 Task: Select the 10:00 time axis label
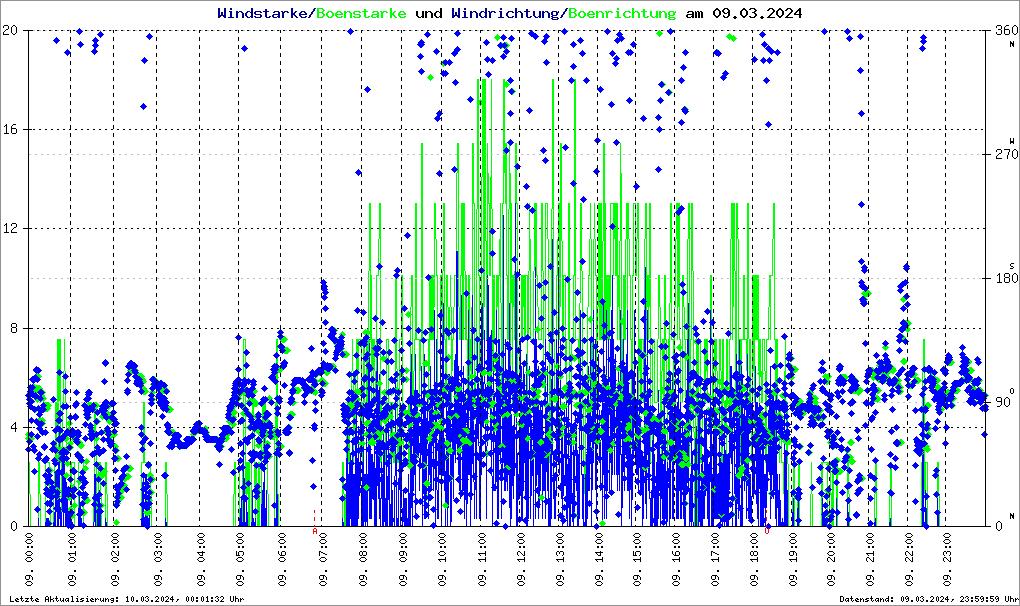[x=442, y=559]
